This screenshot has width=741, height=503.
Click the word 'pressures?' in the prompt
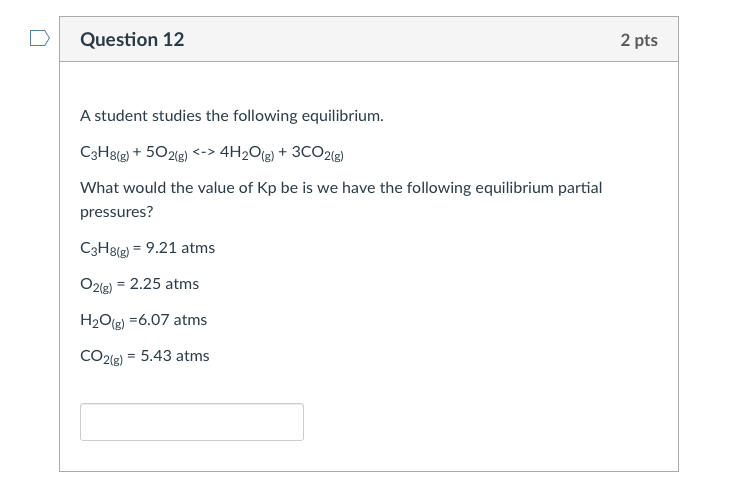pos(116,212)
